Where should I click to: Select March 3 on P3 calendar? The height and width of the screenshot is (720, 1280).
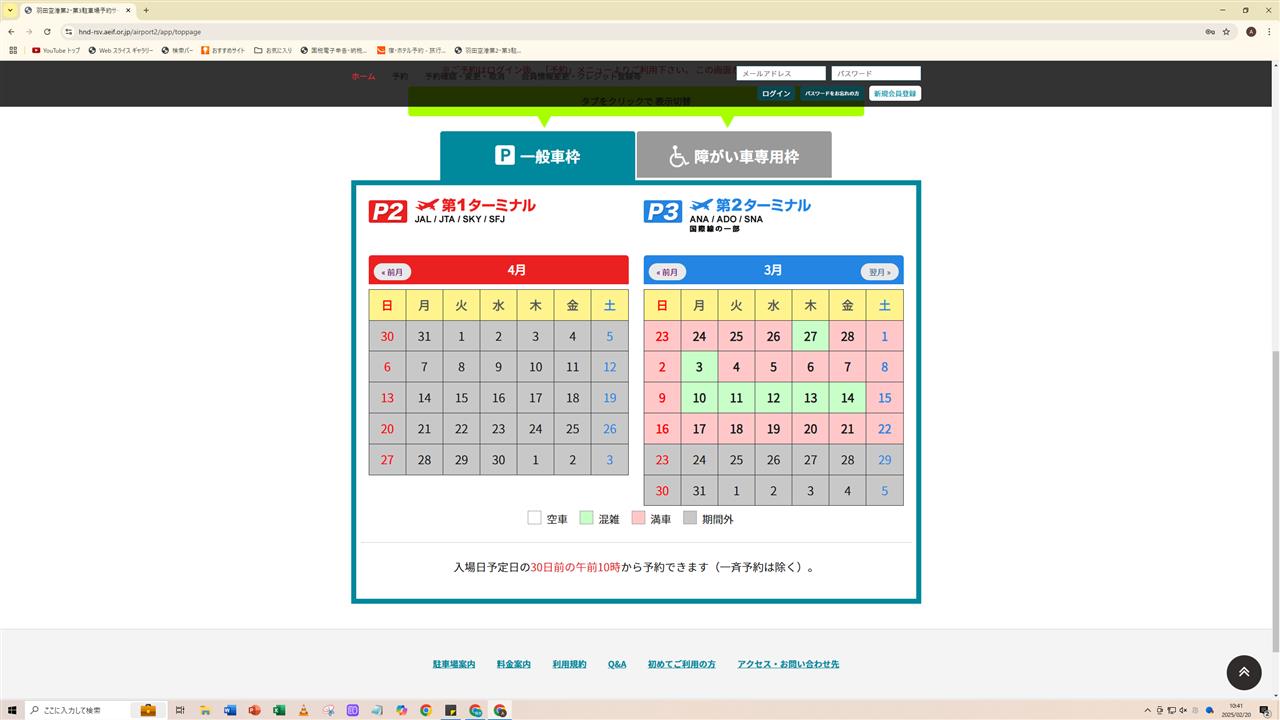tap(699, 367)
